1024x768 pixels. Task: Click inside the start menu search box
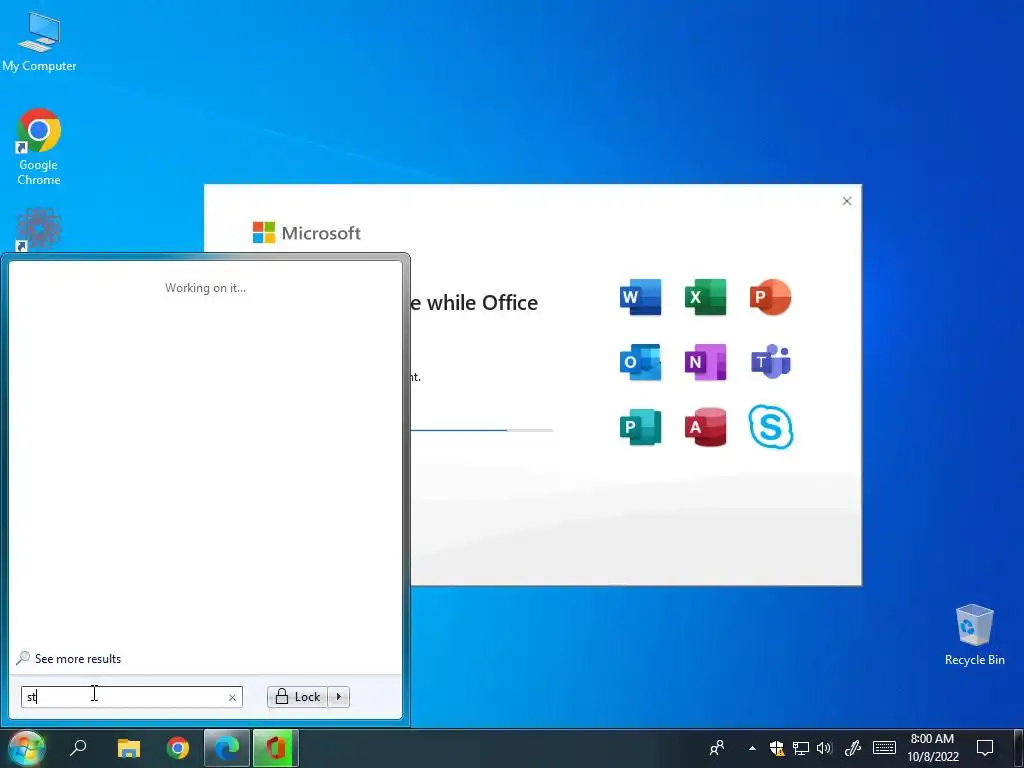[131, 697]
